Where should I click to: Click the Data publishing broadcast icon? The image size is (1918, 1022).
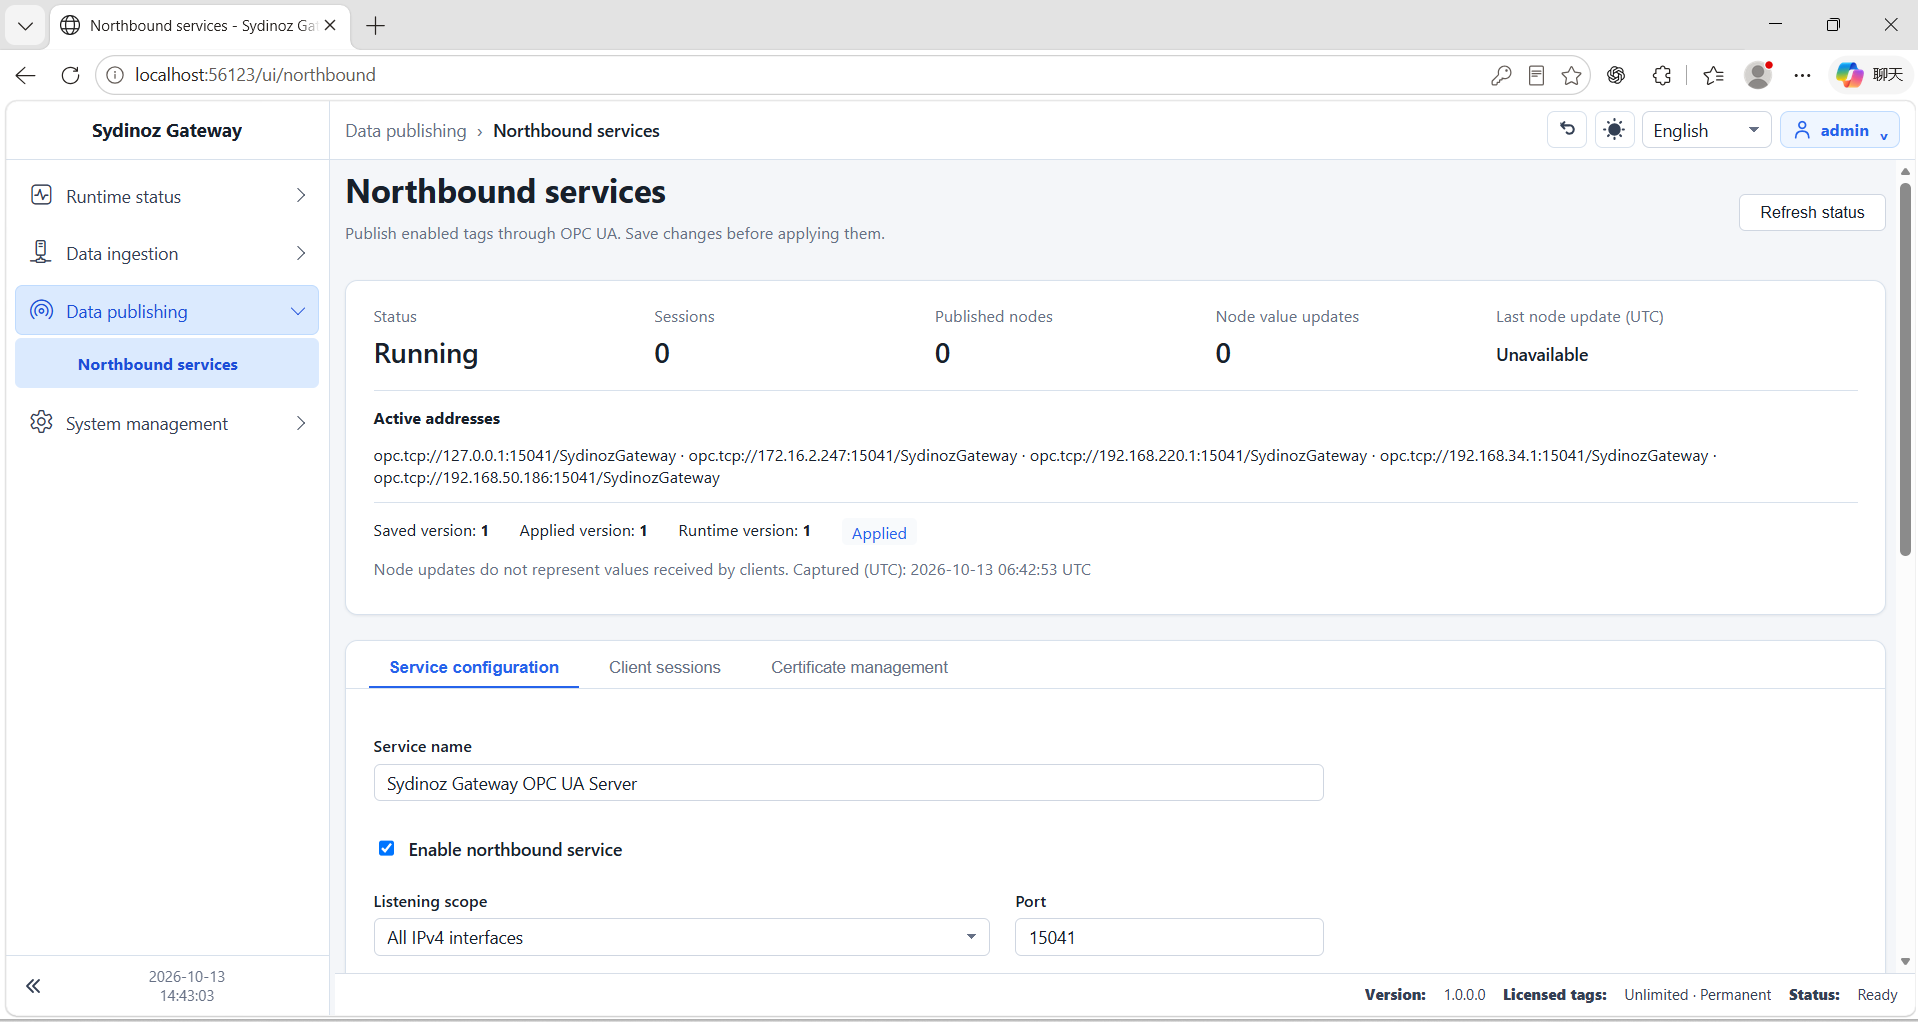(41, 310)
